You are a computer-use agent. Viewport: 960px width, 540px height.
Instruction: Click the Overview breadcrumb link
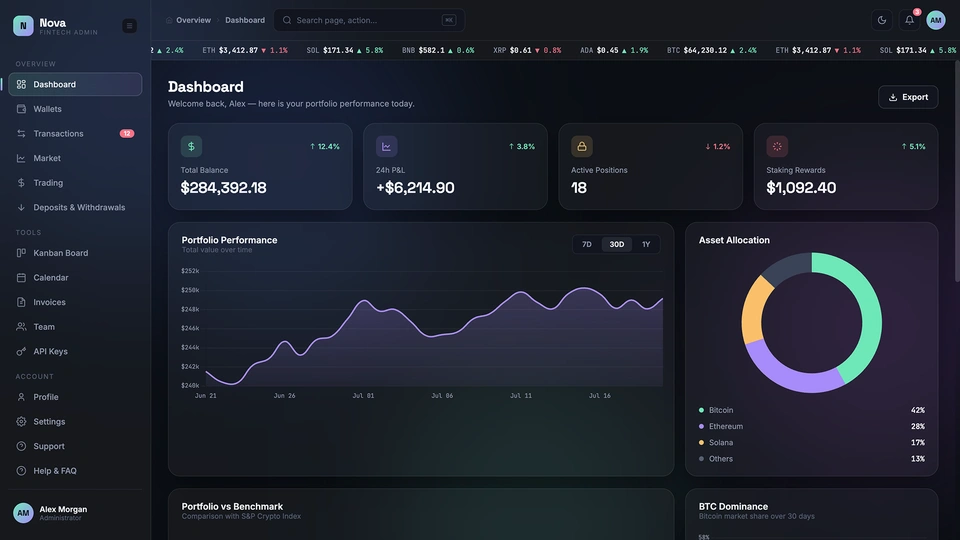[193, 20]
